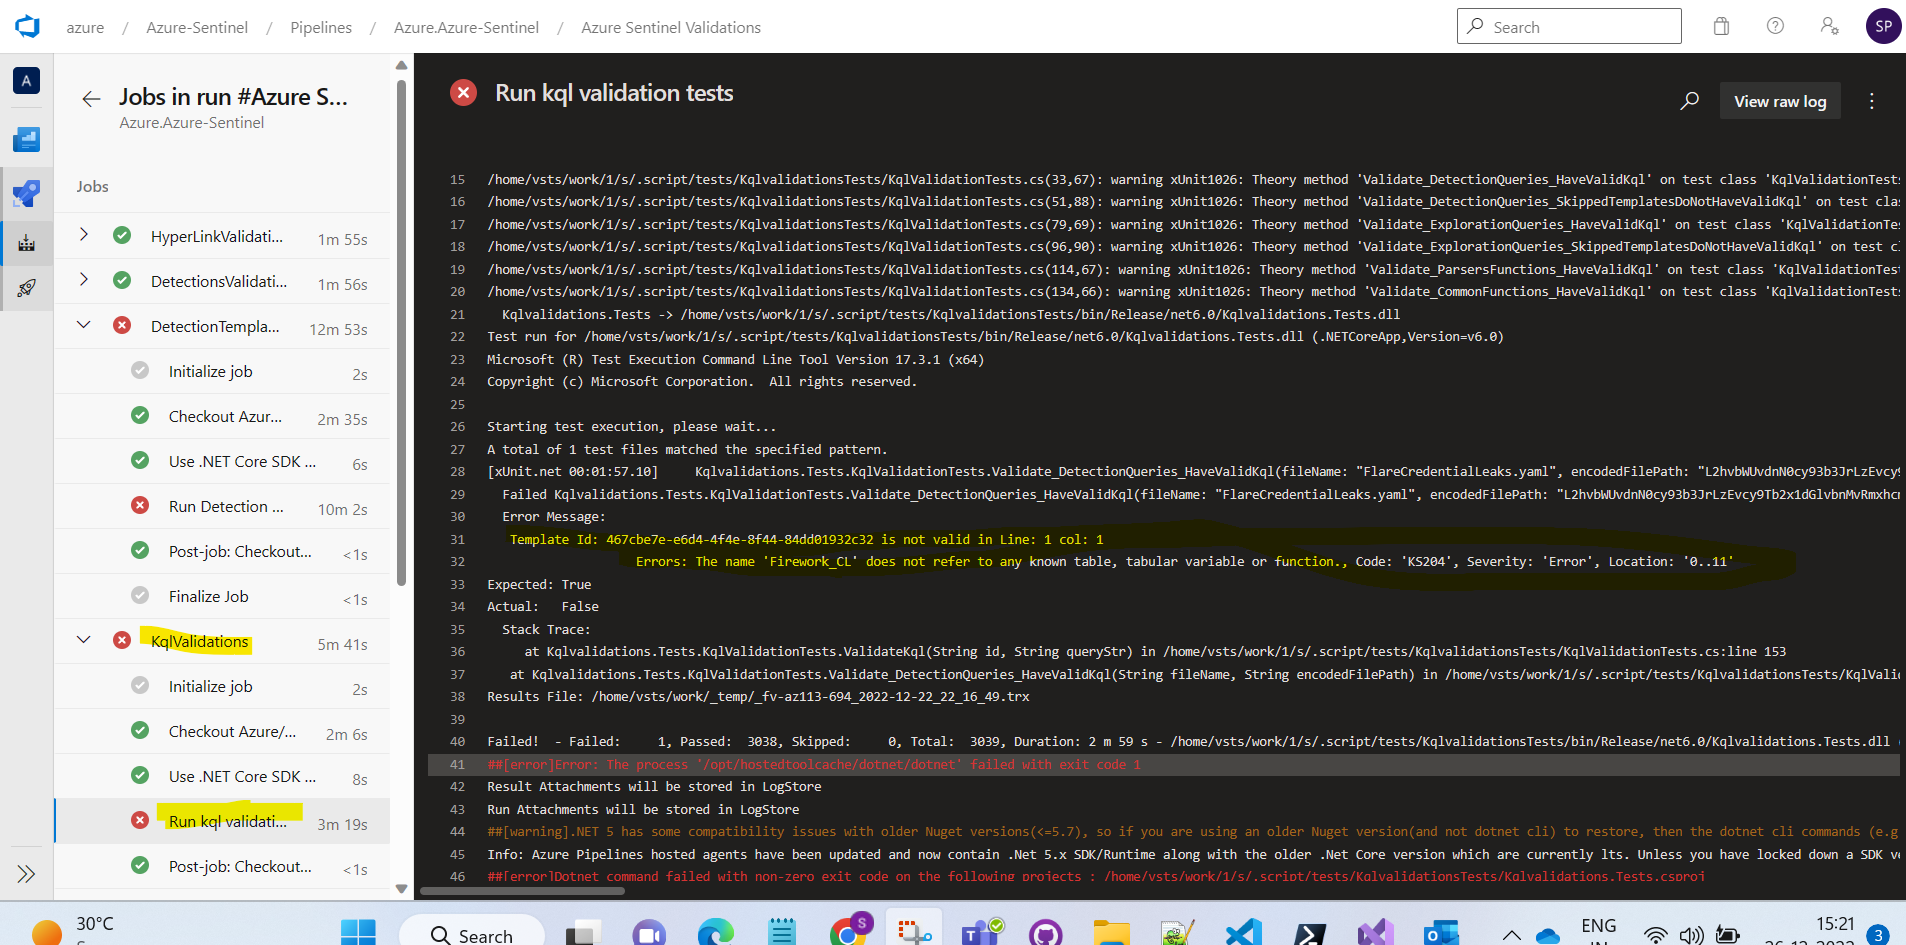The width and height of the screenshot is (1906, 945).
Task: Open the azure breadcrumb link
Action: pos(85,27)
